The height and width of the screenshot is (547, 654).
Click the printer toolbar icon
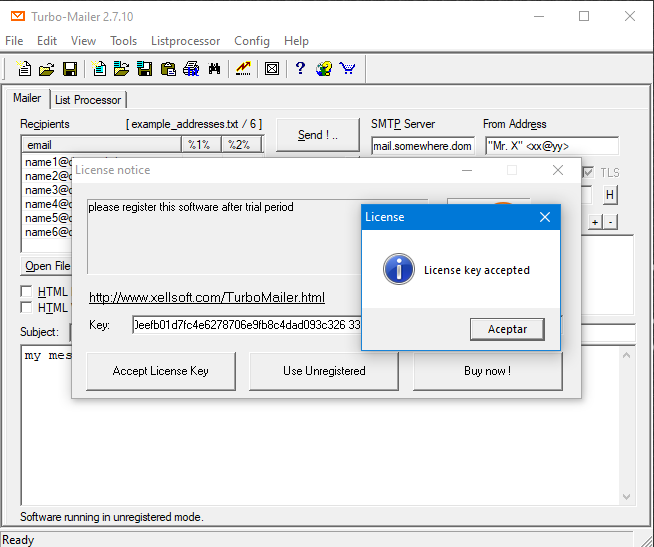coord(191,69)
